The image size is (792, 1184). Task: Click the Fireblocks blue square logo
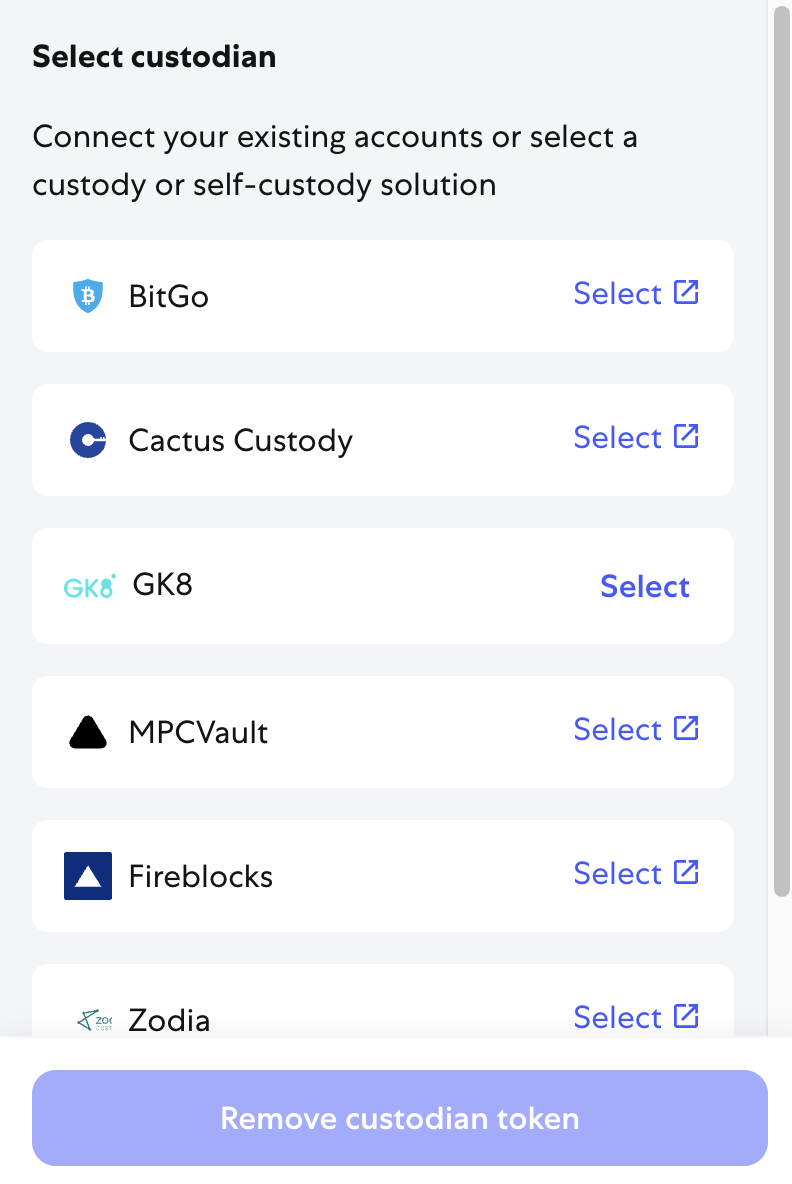point(88,876)
